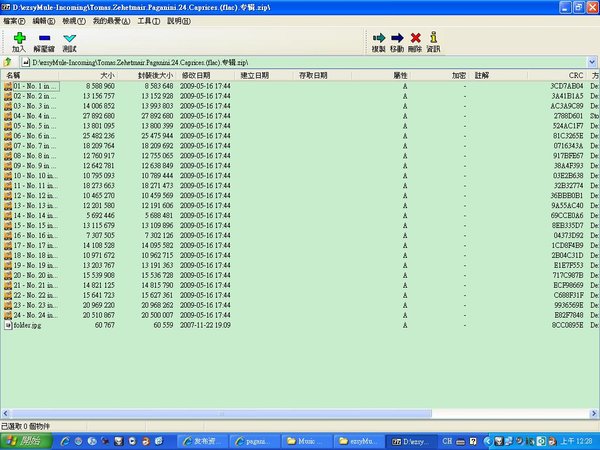This screenshot has height=450, width=600.
Task: Select file icon for 19 - No. 19
Action: [x=8, y=265]
